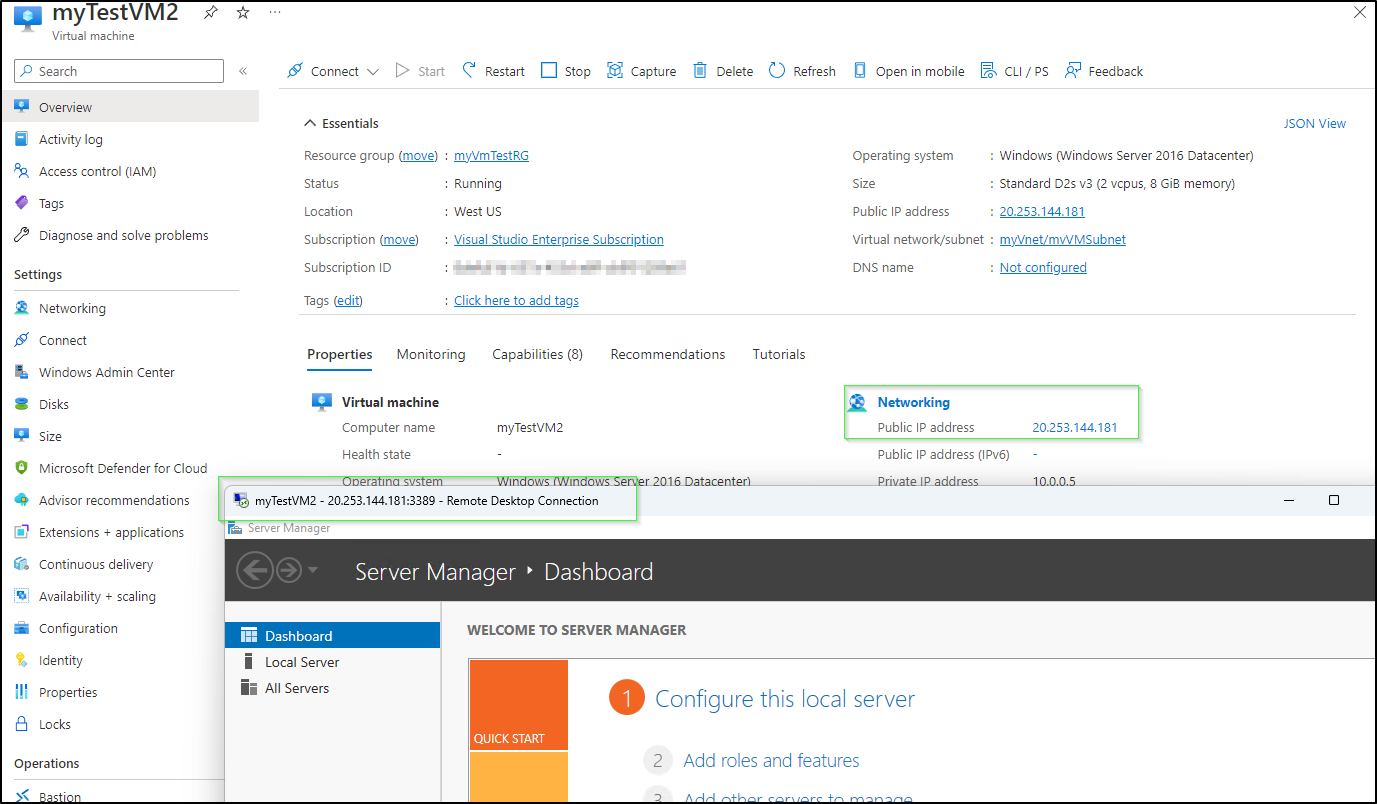
Task: Capture the VM image
Action: click(641, 71)
